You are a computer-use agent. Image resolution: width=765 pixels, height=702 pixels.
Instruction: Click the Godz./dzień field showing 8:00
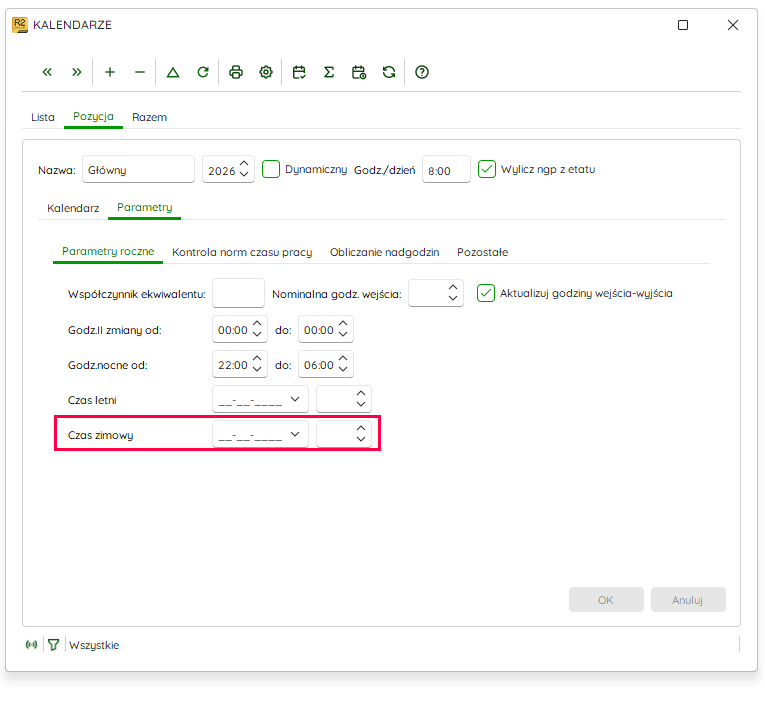[x=446, y=169]
